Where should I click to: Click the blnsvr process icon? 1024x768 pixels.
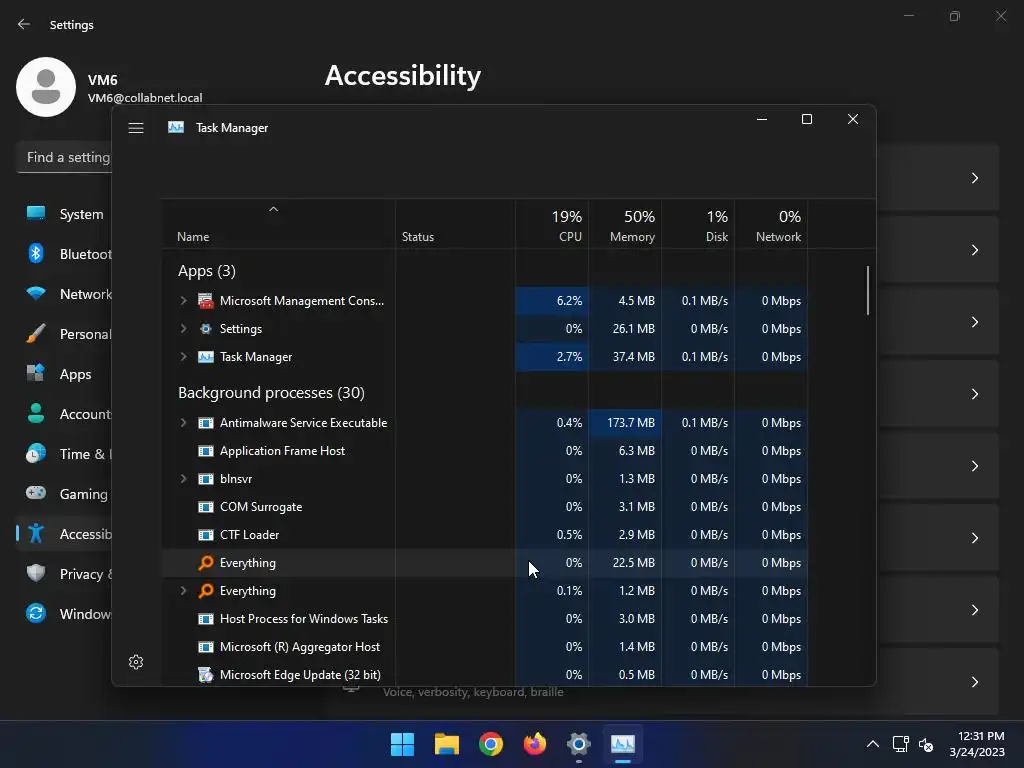tap(206, 479)
